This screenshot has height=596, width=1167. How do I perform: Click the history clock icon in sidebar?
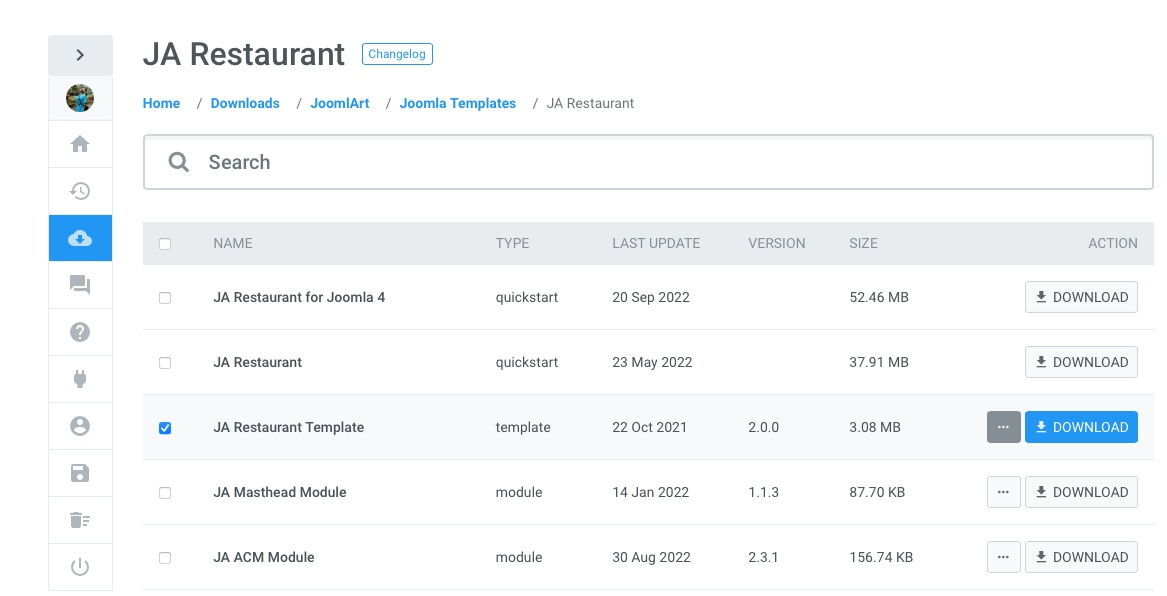click(80, 191)
